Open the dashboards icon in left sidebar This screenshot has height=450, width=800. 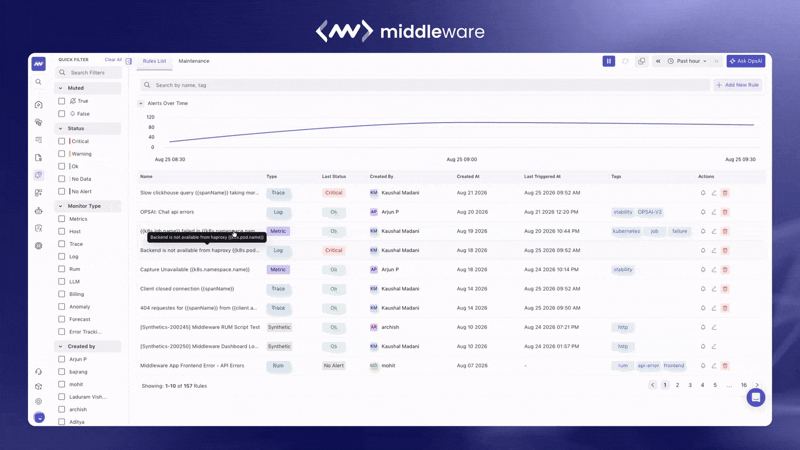38,193
